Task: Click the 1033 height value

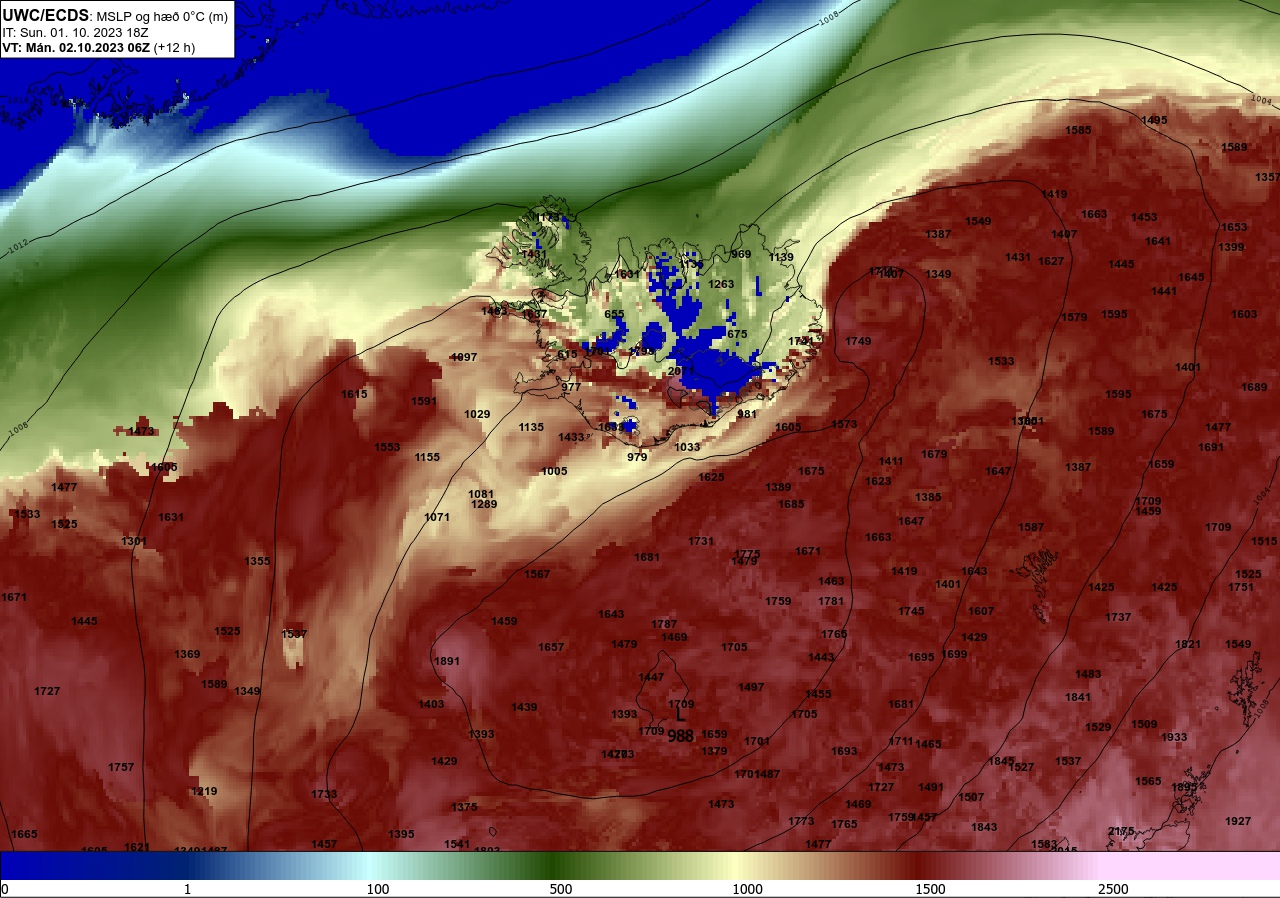Action: coord(687,447)
